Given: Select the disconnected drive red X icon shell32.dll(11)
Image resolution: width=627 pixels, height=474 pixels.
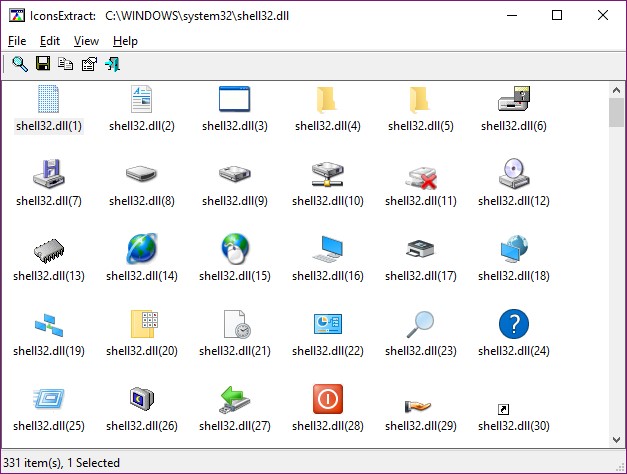Looking at the screenshot, I should (x=421, y=178).
